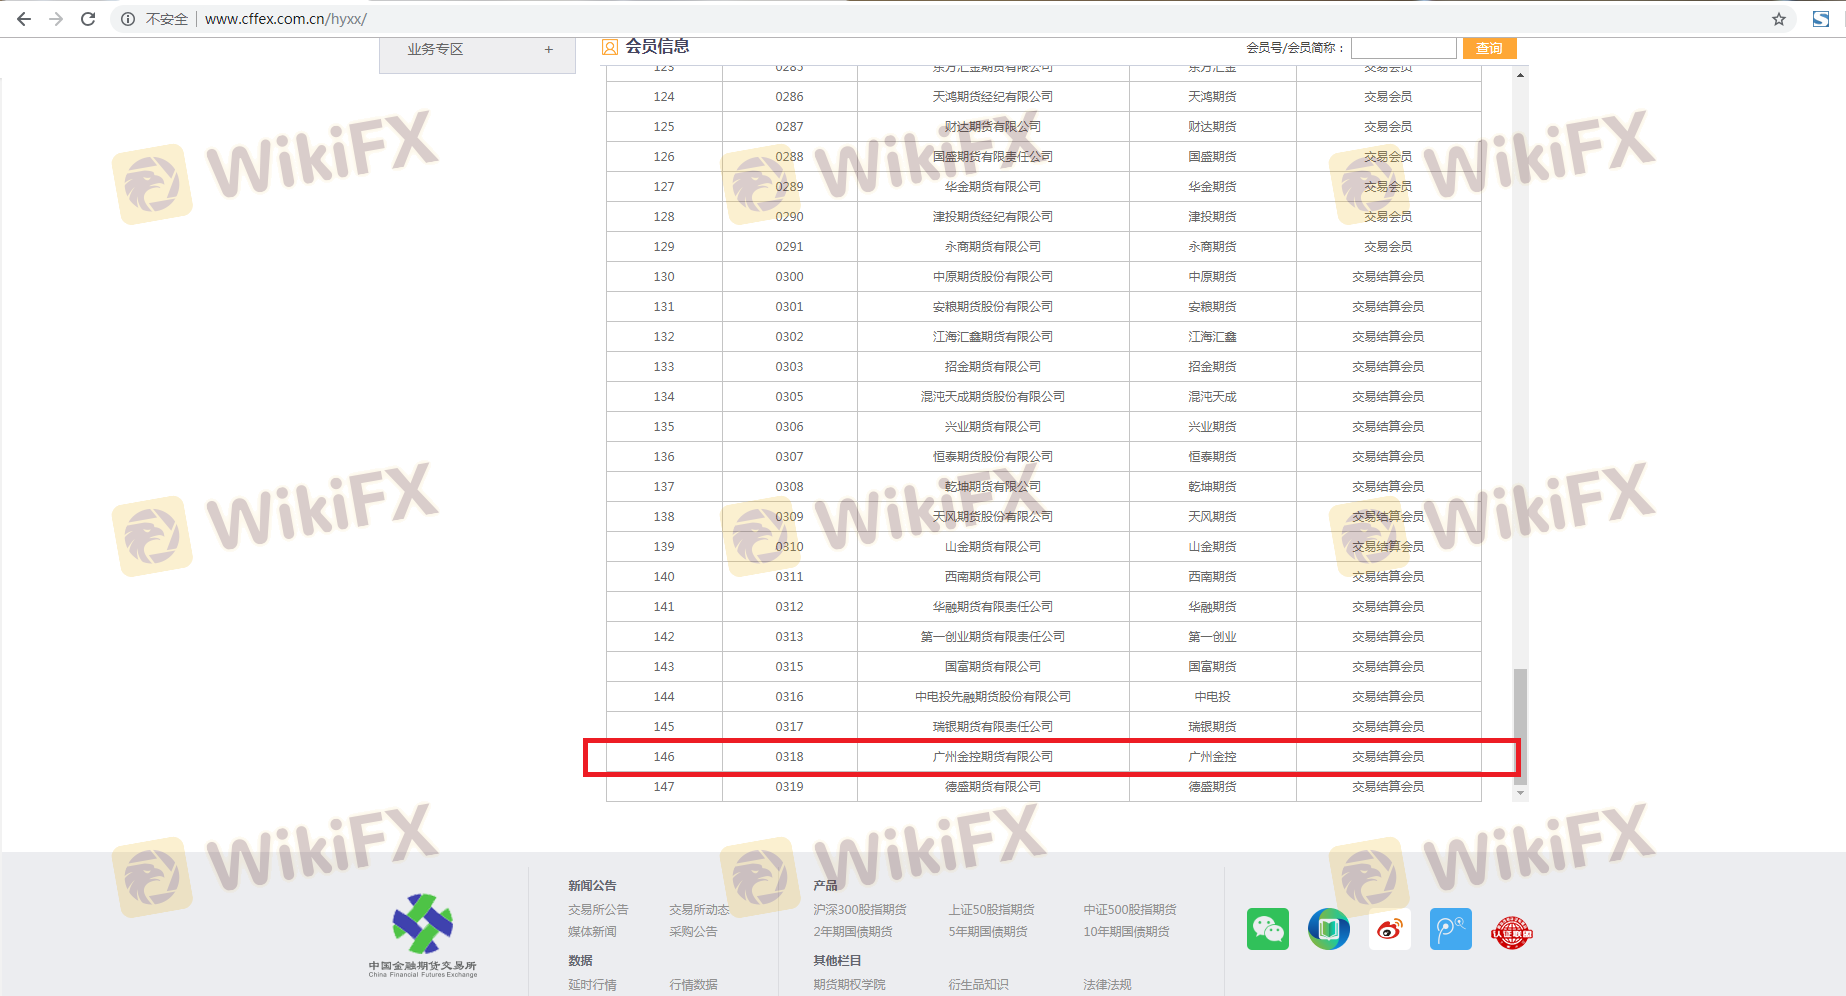The width and height of the screenshot is (1846, 996).
Task: Click the light blue app icon in footer
Action: point(1450,929)
